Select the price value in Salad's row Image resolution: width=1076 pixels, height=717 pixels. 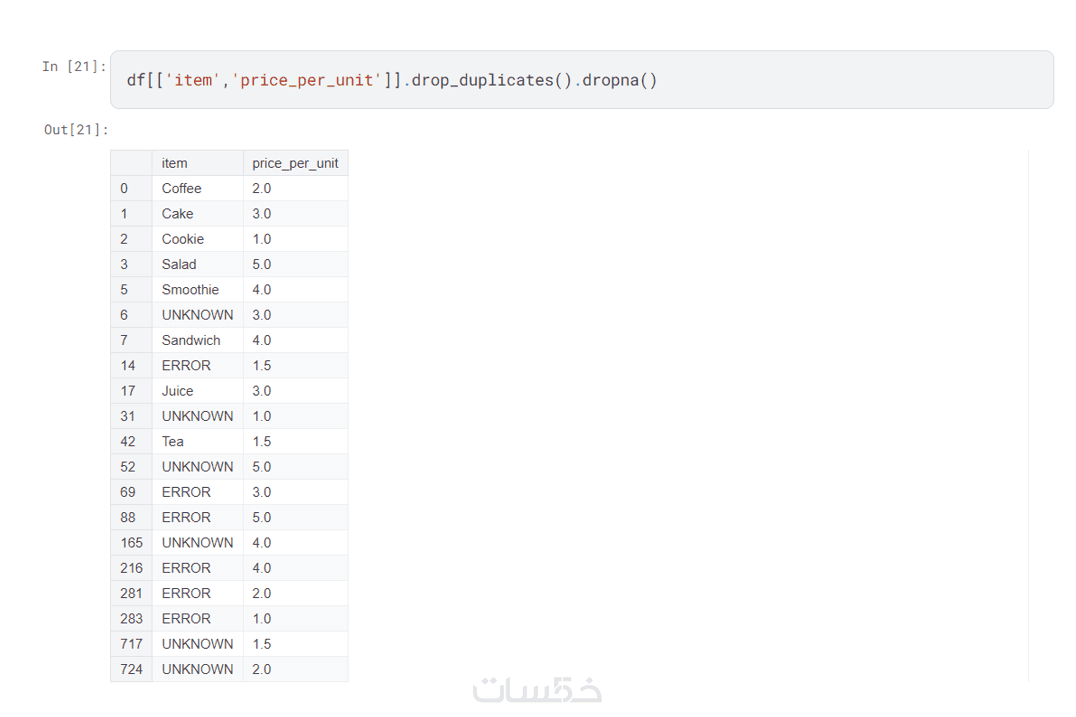tap(262, 264)
